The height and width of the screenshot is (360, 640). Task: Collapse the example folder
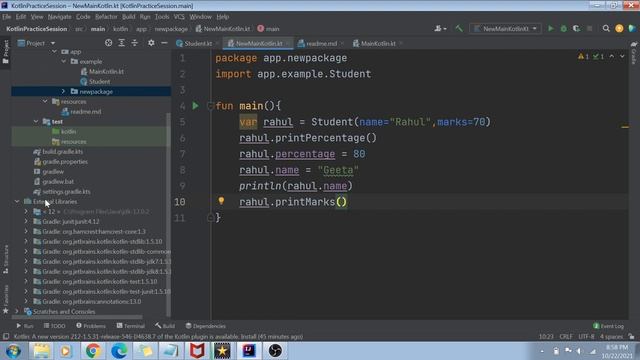[63, 62]
